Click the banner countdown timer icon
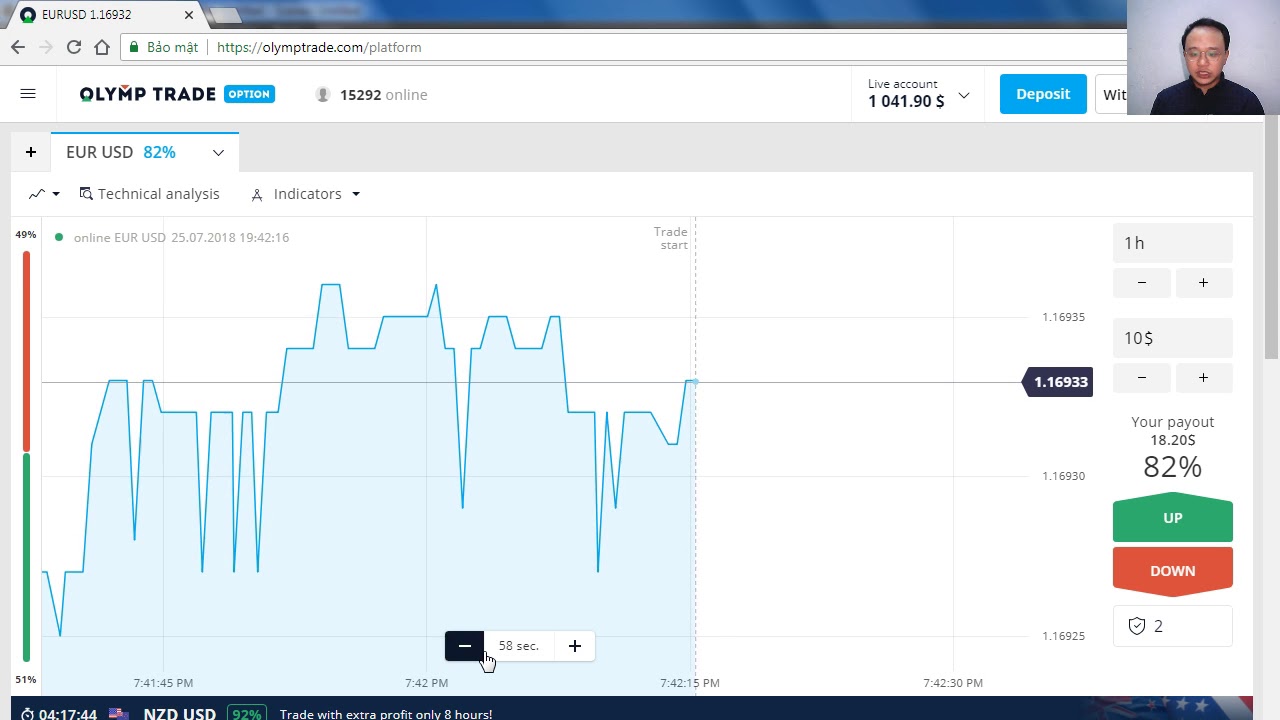Image resolution: width=1280 pixels, height=720 pixels. [28, 714]
